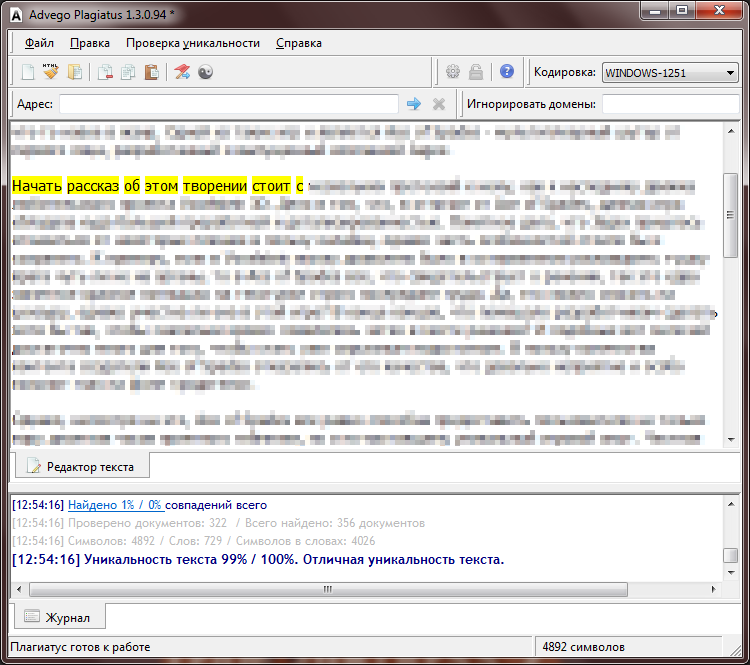Click the cut icon in toolbar
The image size is (750, 665).
click(105, 72)
